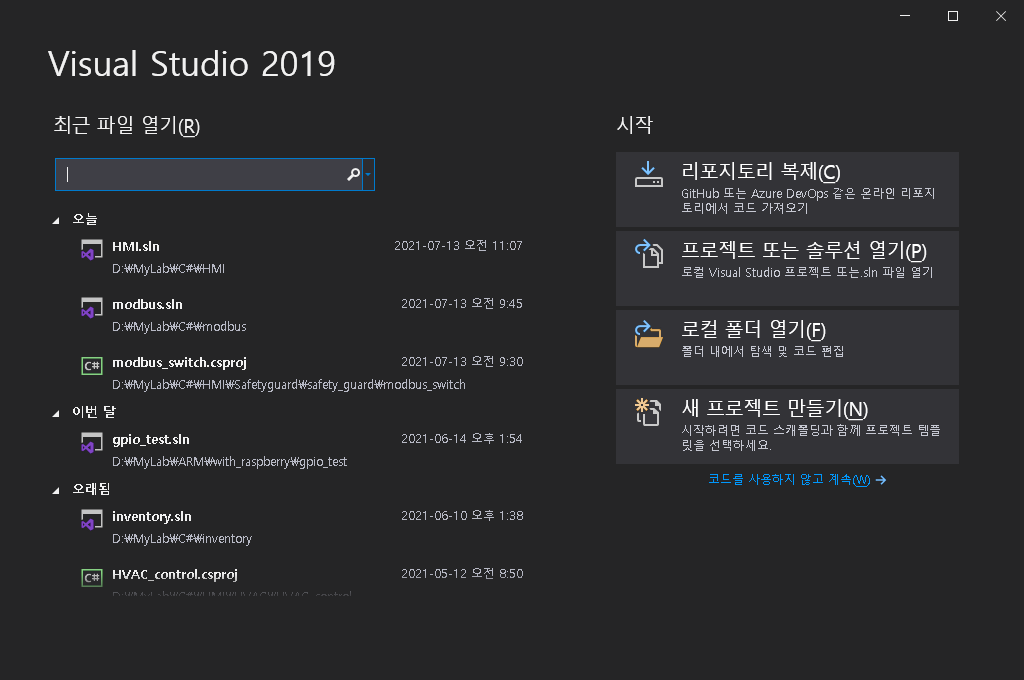Collapse the 오래됨 group
1024x680 pixels.
point(56,491)
